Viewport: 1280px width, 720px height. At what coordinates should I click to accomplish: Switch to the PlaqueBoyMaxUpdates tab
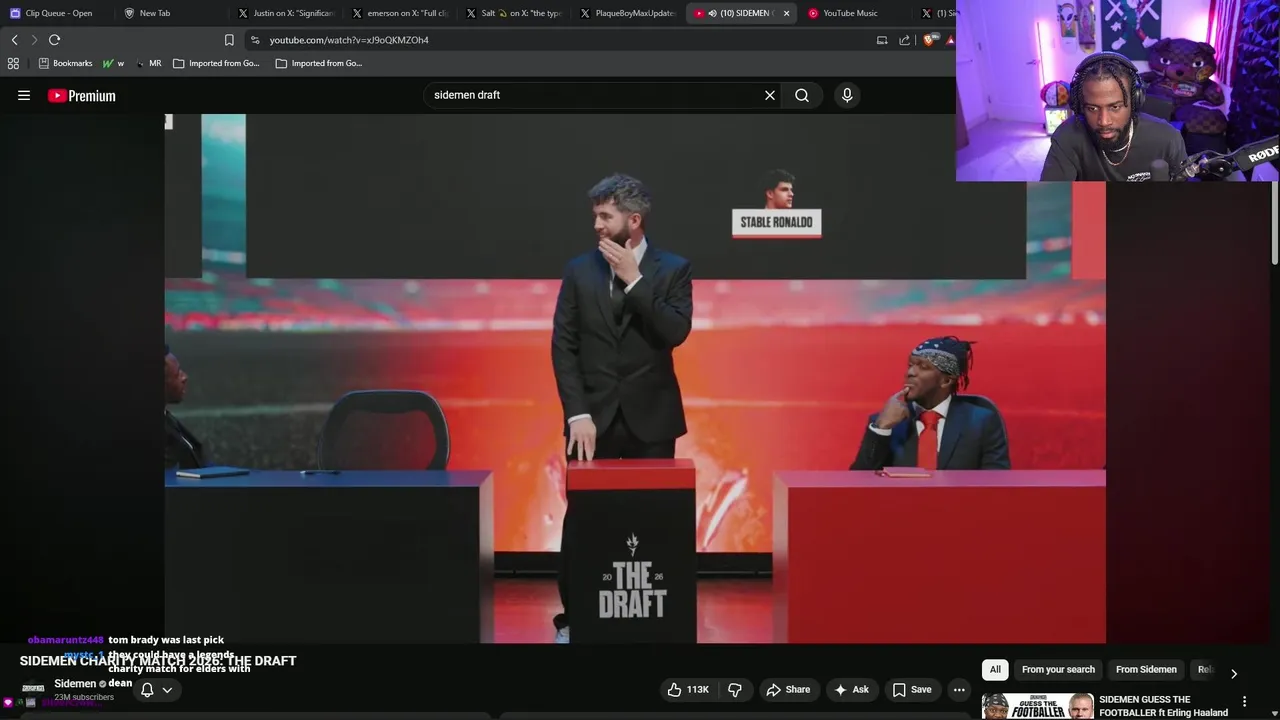click(x=628, y=13)
